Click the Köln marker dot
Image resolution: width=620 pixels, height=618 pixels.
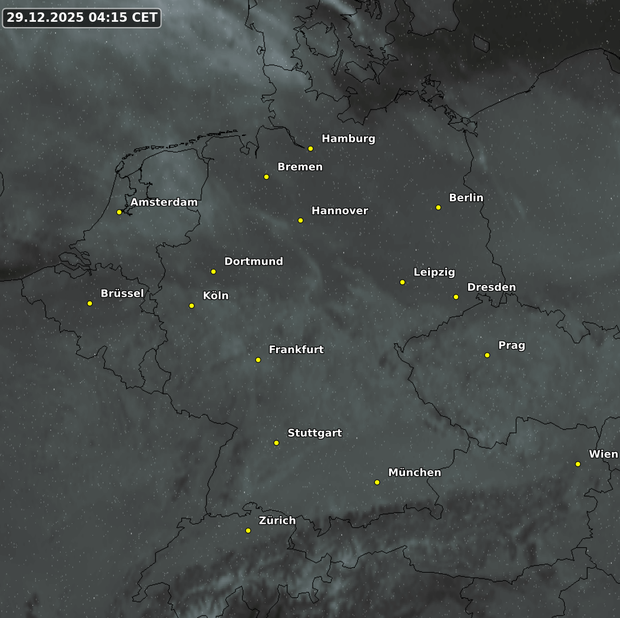(192, 306)
